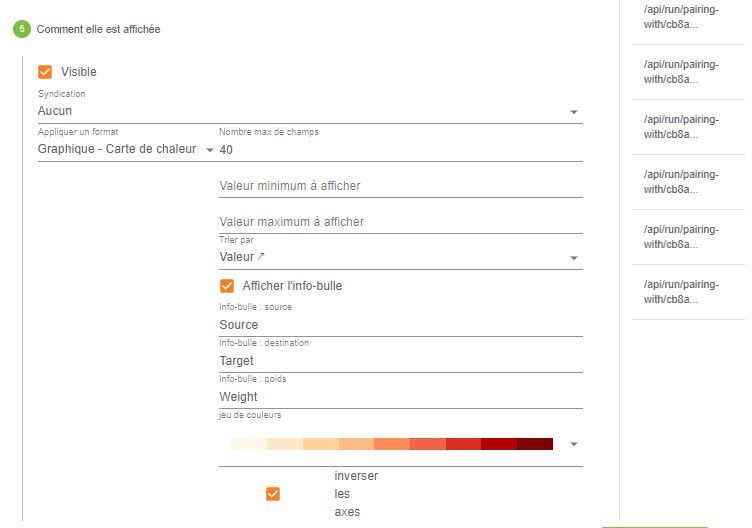This screenshot has width=752, height=528.
Task: Click the Info-bulle destination Target field
Action: pyautogui.click(x=400, y=361)
